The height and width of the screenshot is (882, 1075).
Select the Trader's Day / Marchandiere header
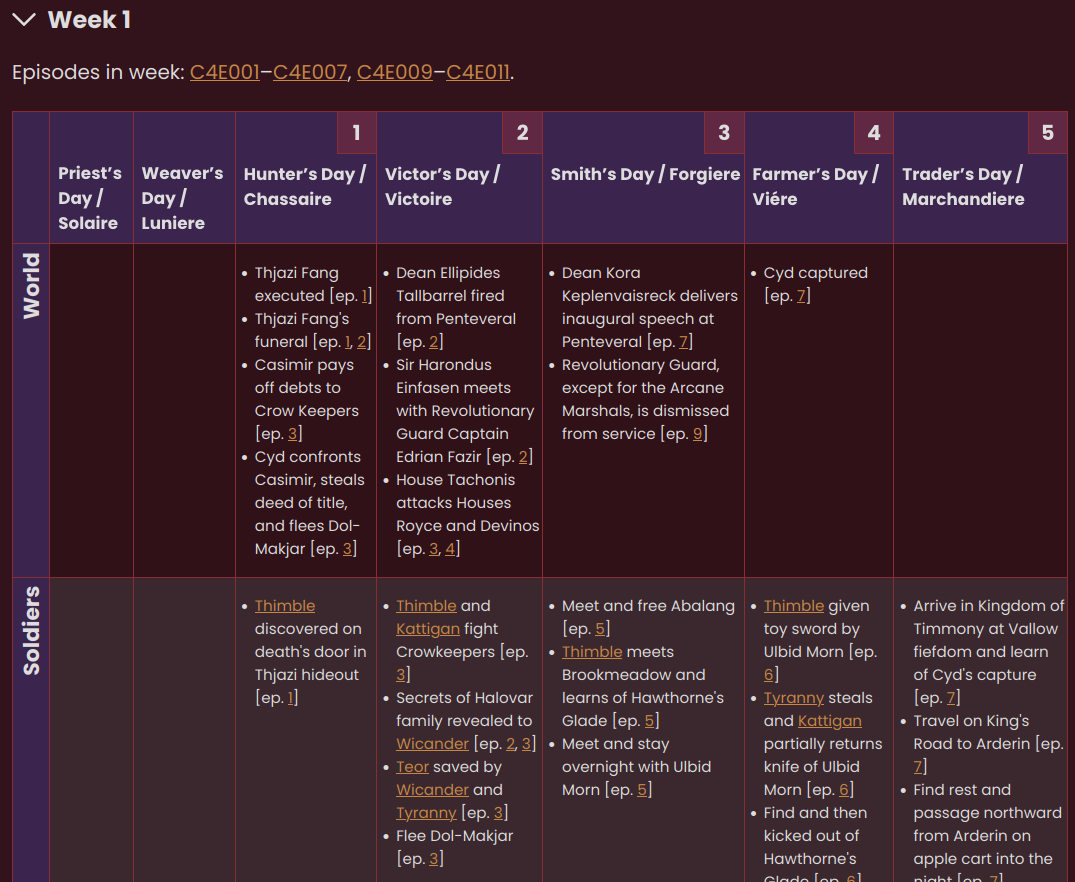pyautogui.click(x=963, y=186)
